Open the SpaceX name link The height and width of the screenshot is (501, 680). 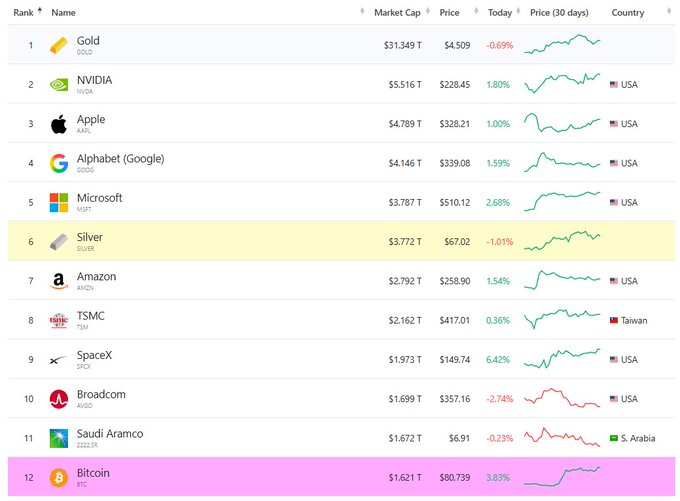[95, 355]
